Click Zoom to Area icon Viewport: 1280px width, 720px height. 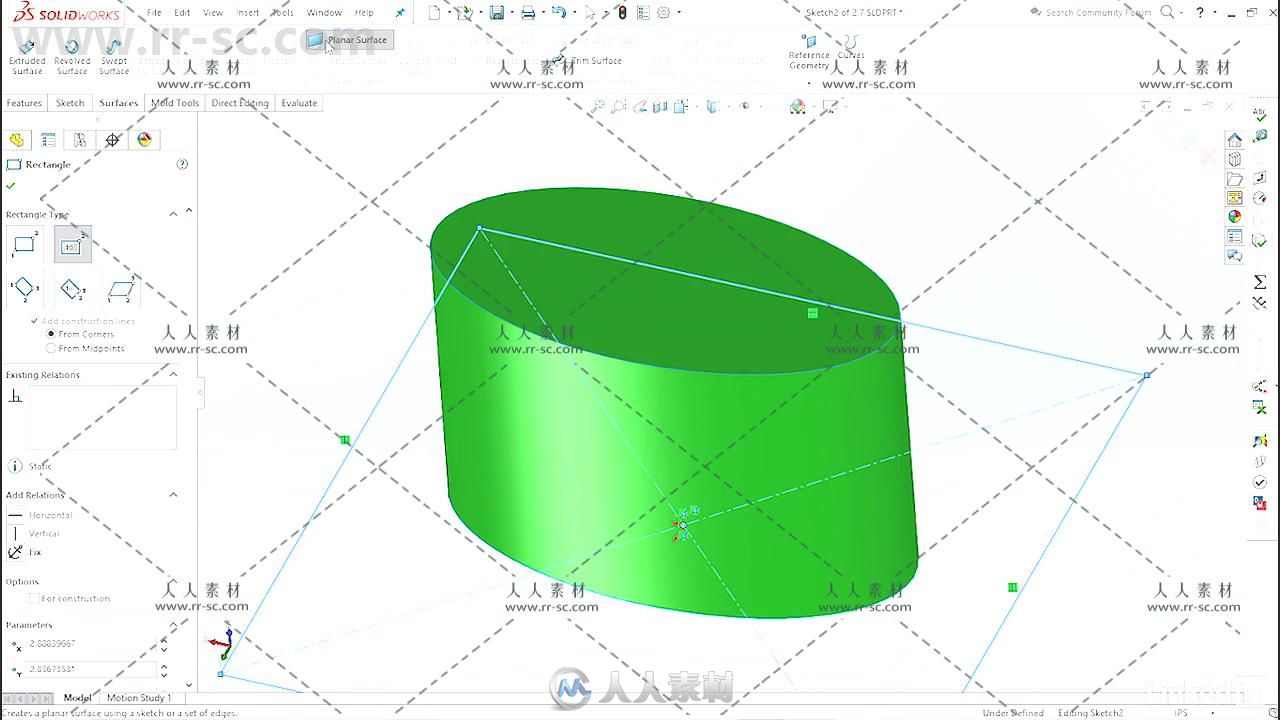pos(619,106)
